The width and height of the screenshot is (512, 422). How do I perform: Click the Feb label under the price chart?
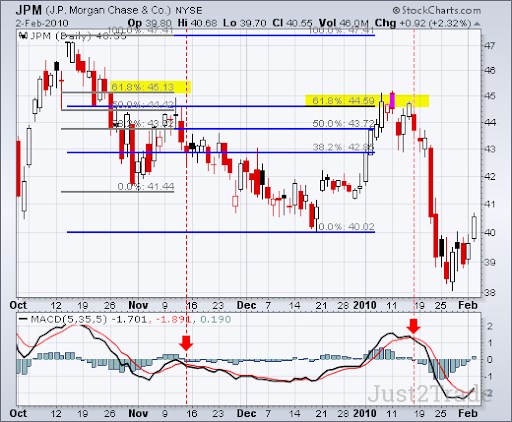pyautogui.click(x=468, y=305)
